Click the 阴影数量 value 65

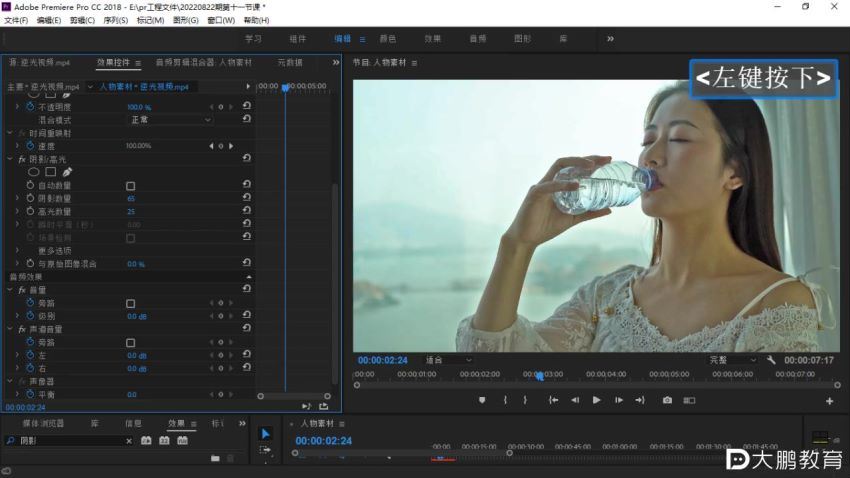point(131,199)
